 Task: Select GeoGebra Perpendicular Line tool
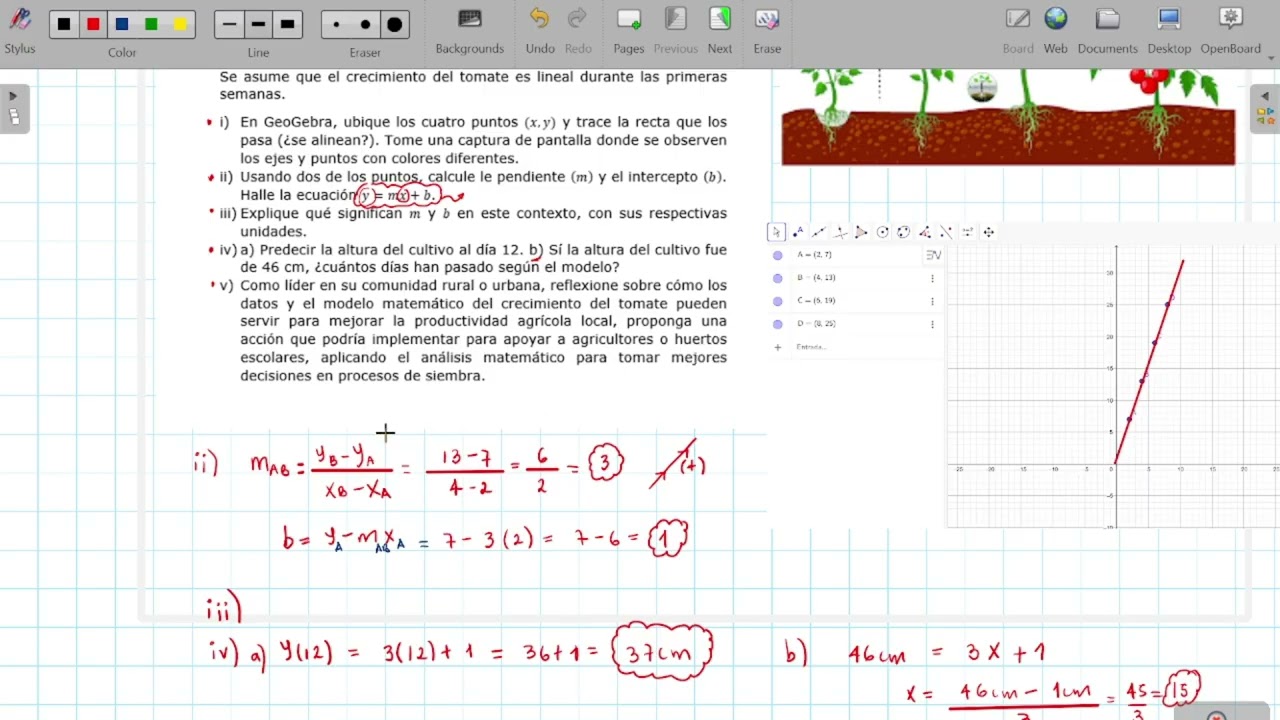coord(840,232)
